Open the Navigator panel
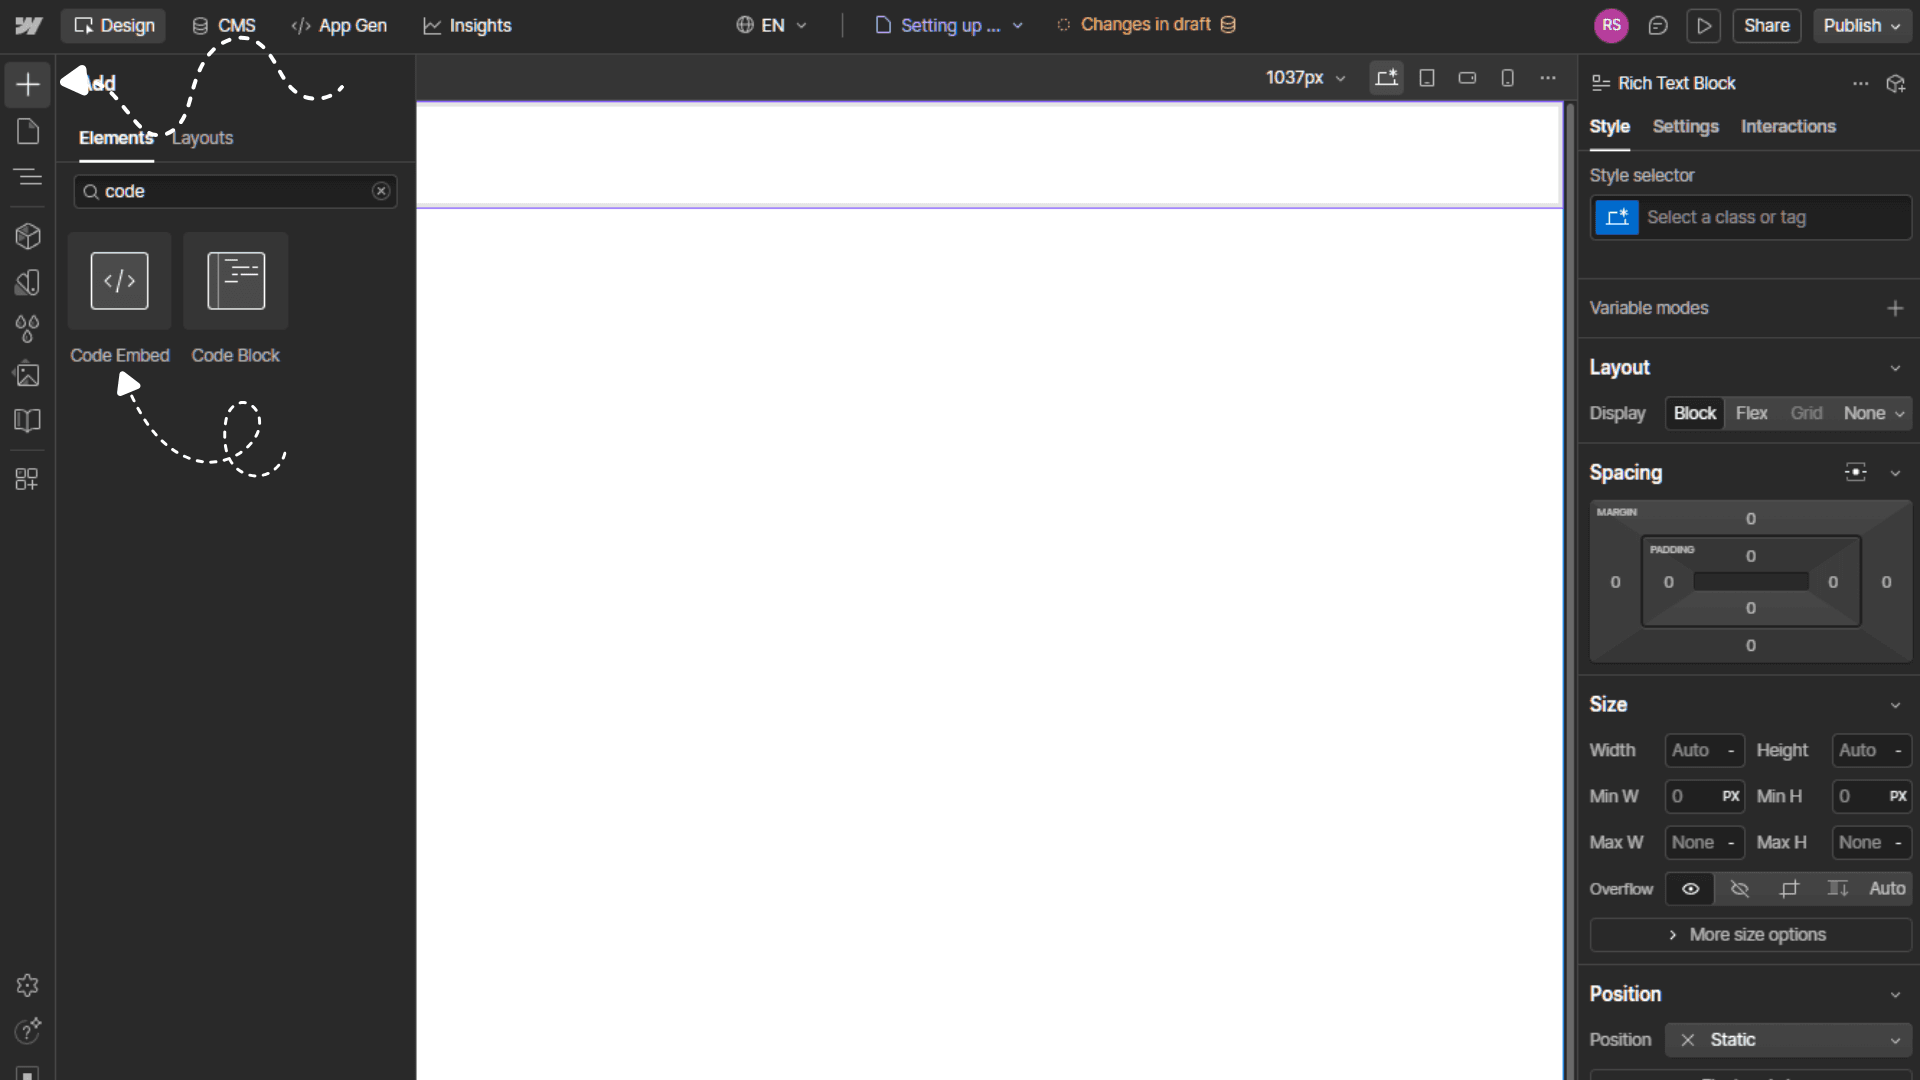The image size is (1920, 1080). click(27, 177)
